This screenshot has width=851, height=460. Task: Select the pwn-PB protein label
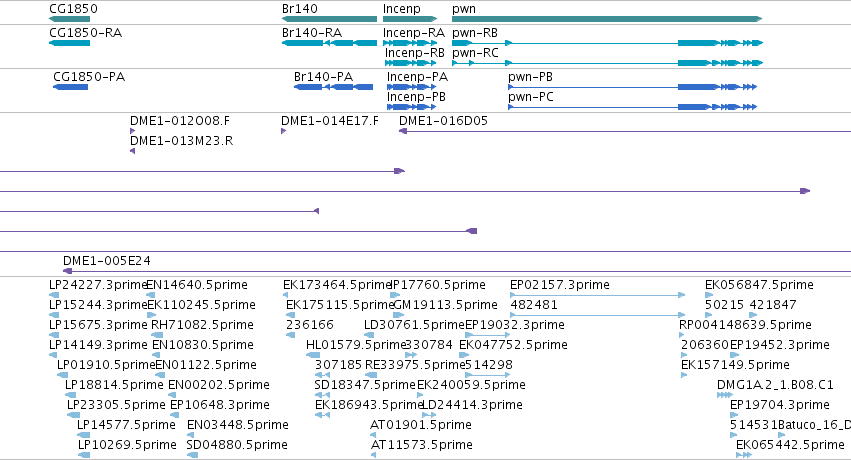point(530,76)
